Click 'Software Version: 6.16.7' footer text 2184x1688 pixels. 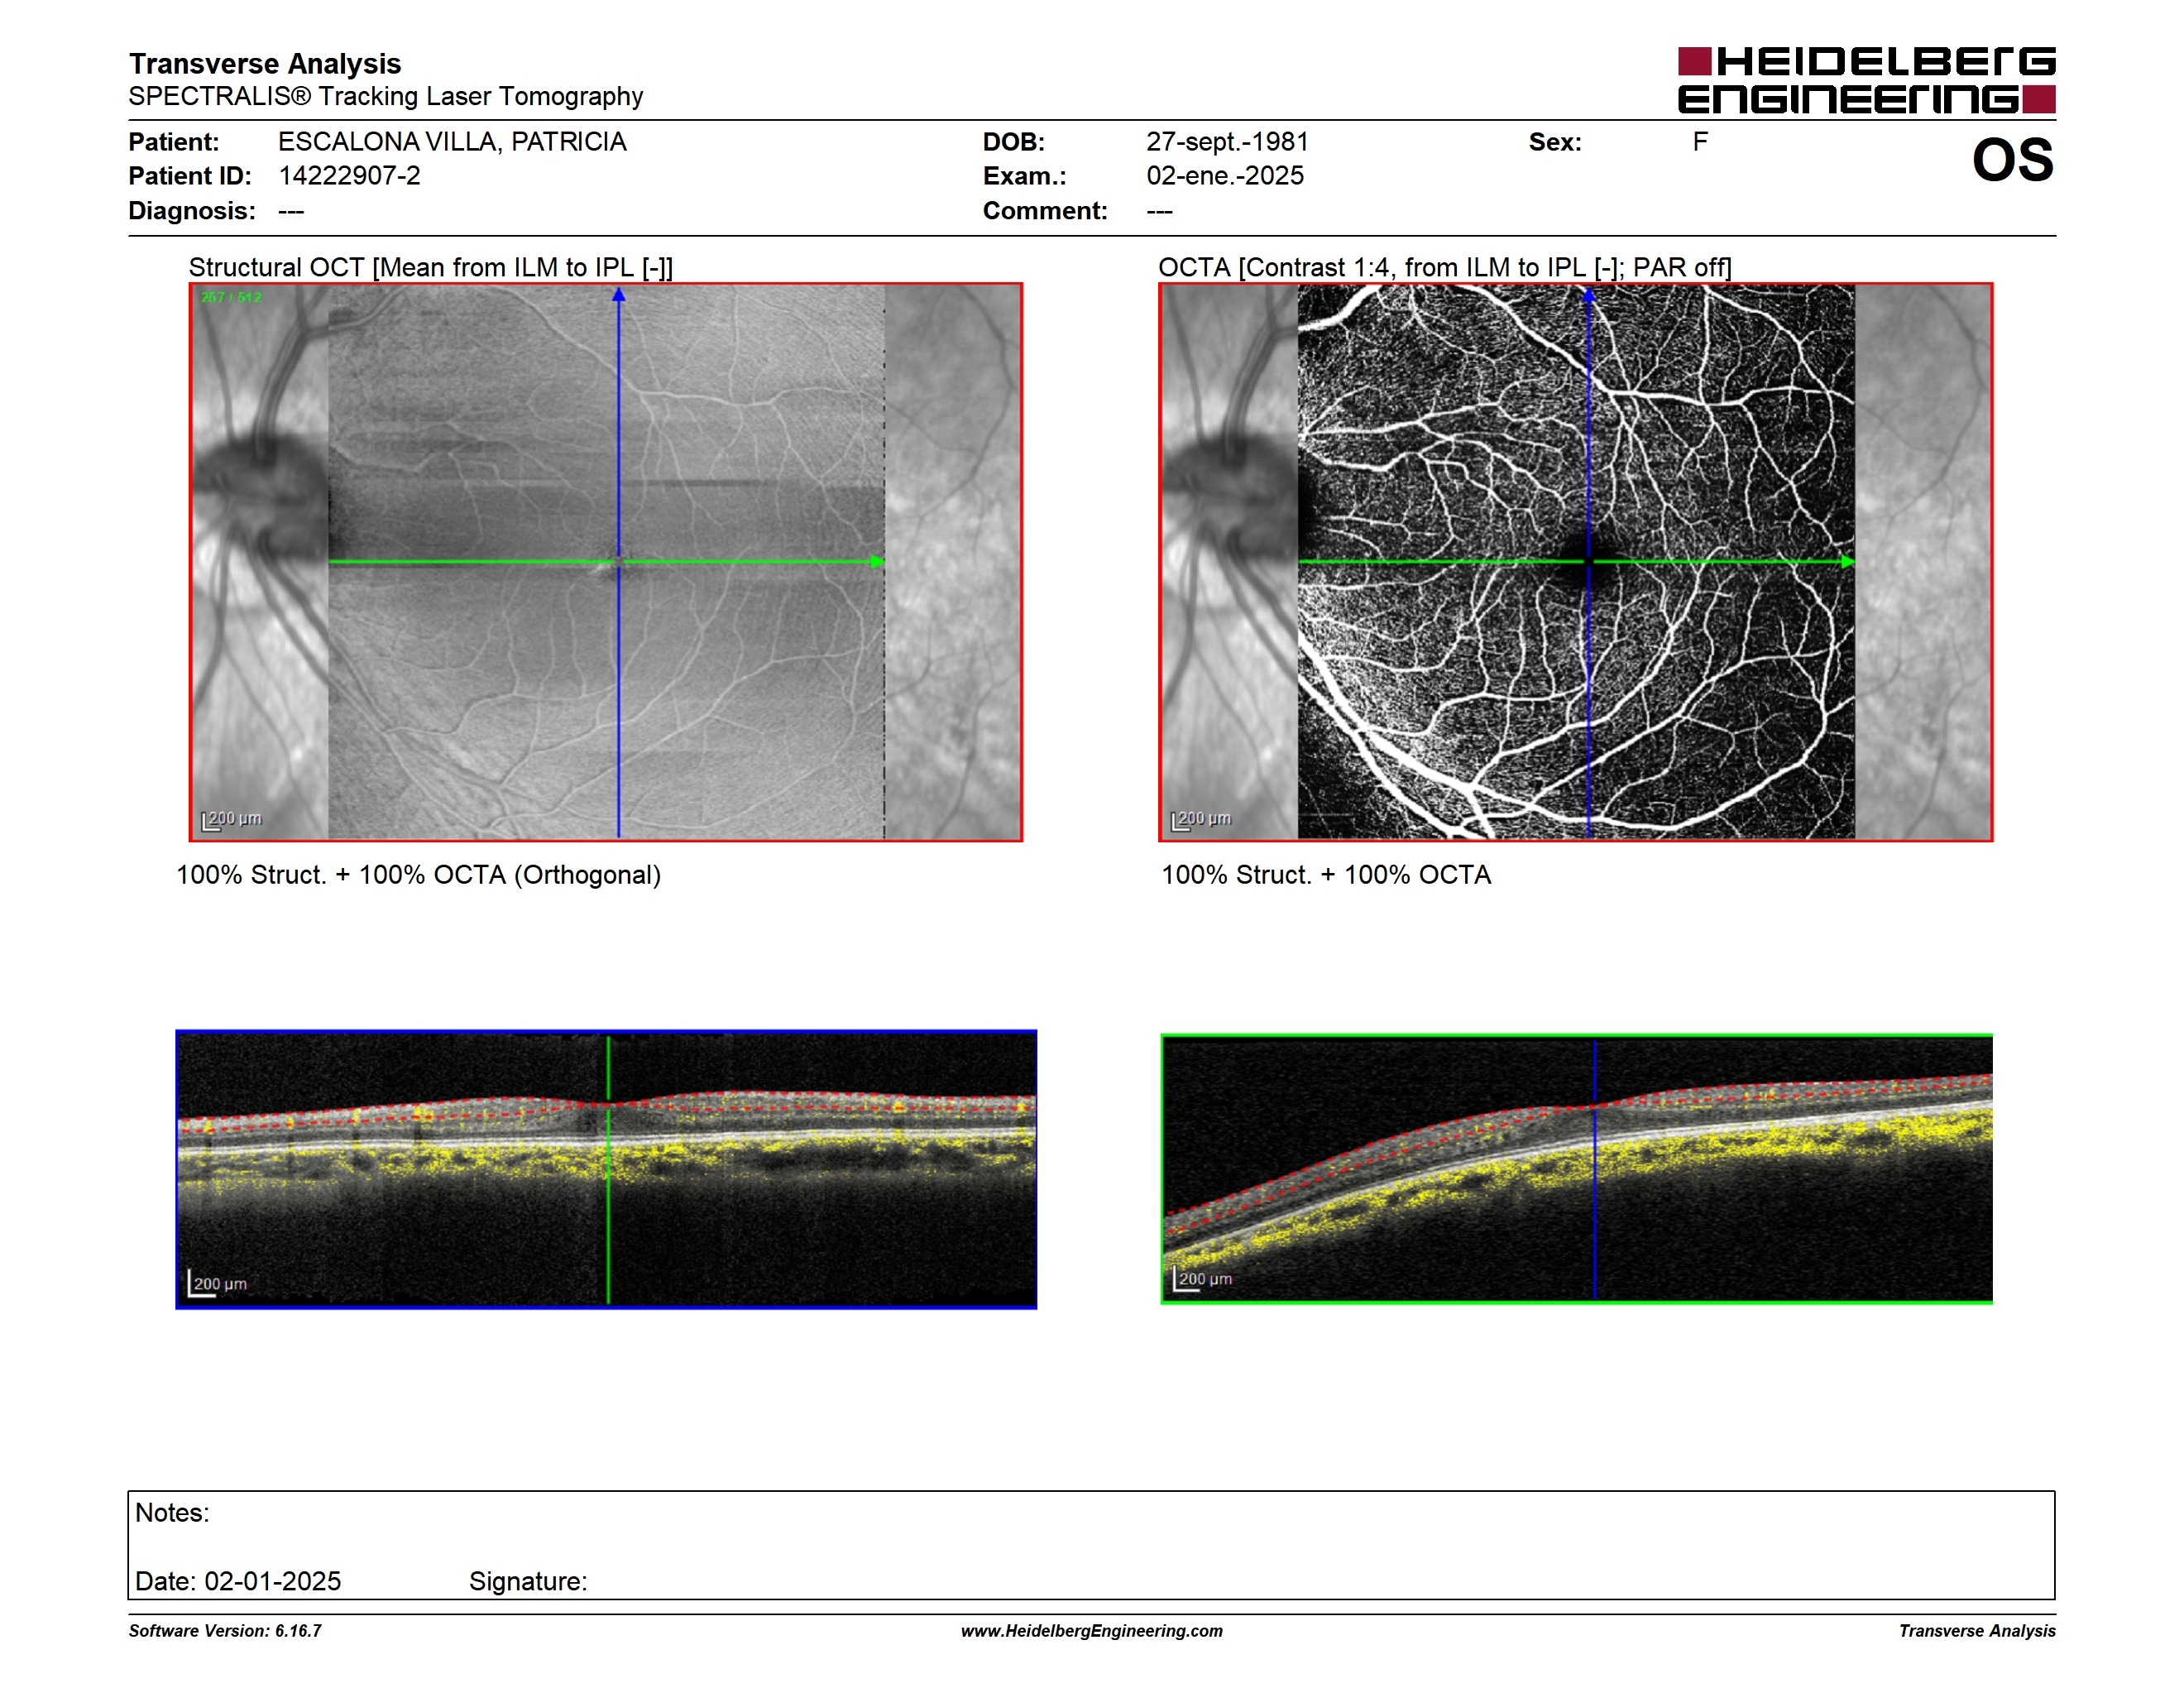click(225, 1630)
